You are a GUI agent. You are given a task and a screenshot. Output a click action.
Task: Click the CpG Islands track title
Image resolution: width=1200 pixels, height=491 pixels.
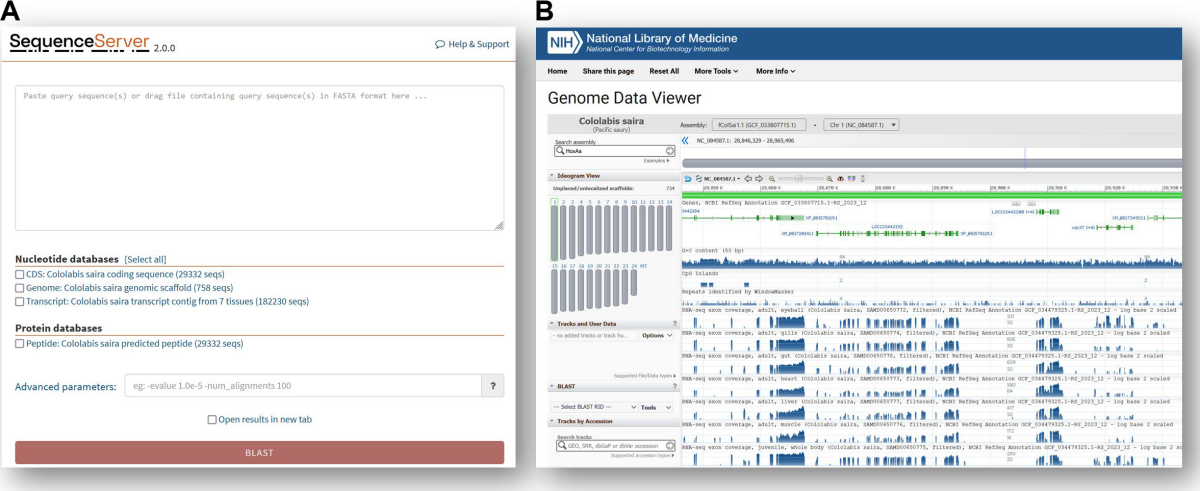699,271
